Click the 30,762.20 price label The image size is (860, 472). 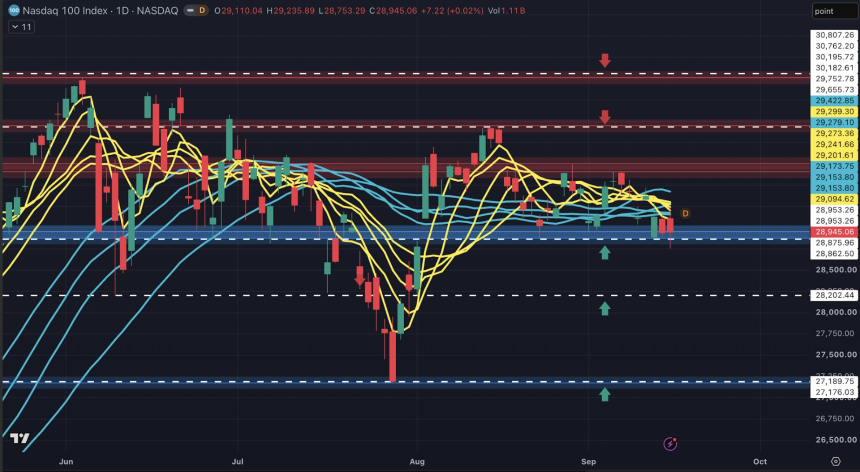pos(834,46)
